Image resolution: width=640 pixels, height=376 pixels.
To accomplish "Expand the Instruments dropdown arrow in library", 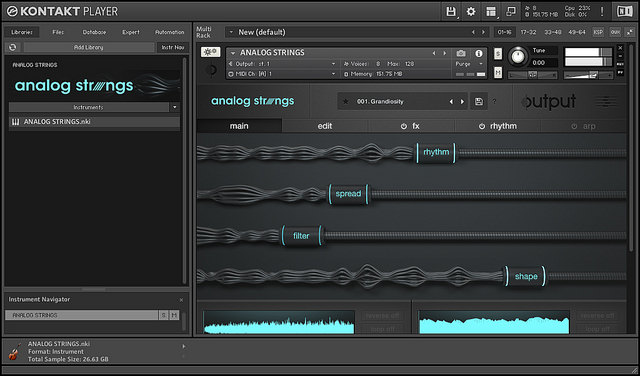I will pyautogui.click(x=175, y=107).
